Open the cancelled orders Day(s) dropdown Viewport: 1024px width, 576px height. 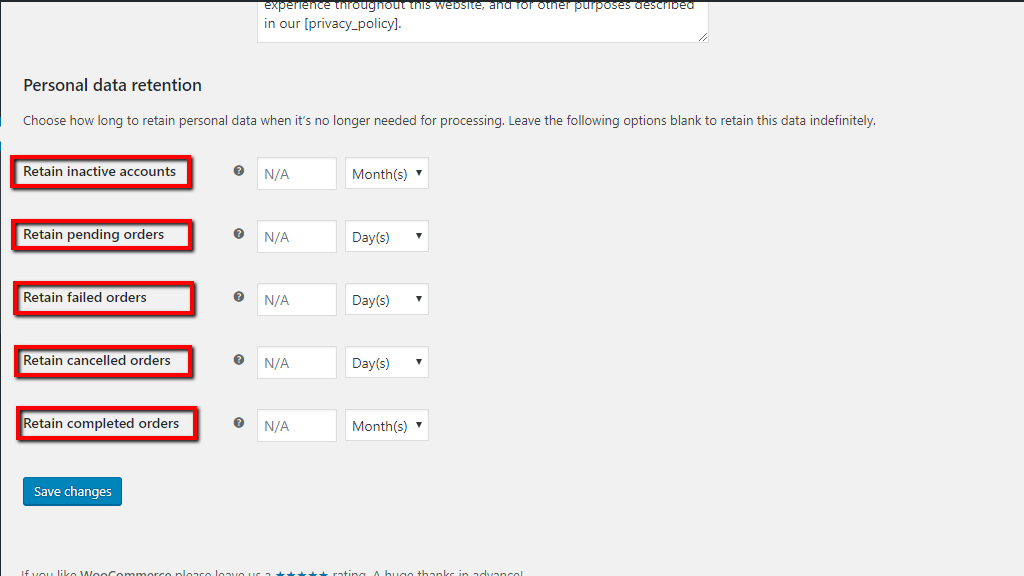tap(386, 362)
